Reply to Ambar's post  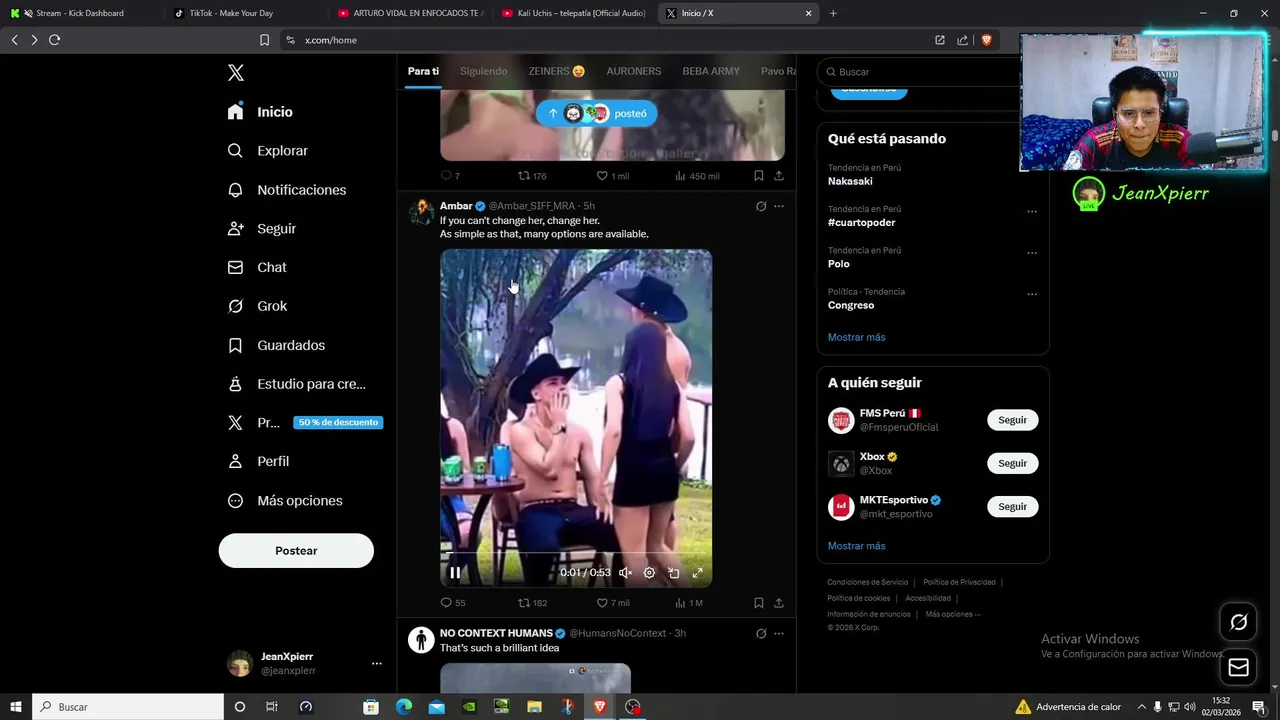point(453,603)
